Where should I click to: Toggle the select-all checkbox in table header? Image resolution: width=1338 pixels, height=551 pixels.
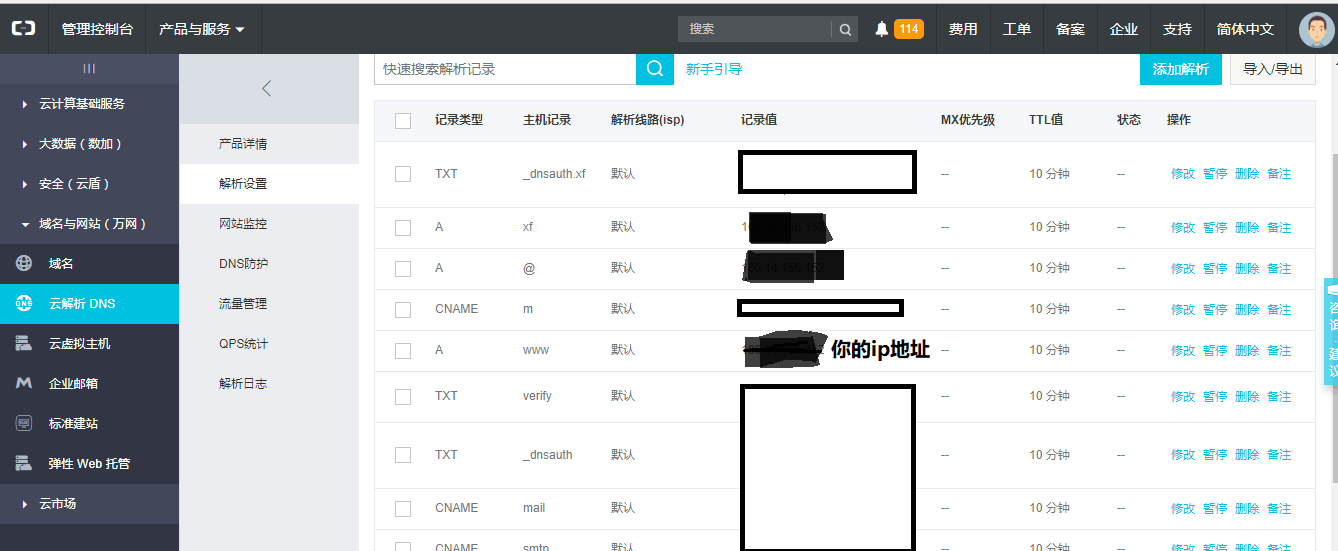coord(403,121)
